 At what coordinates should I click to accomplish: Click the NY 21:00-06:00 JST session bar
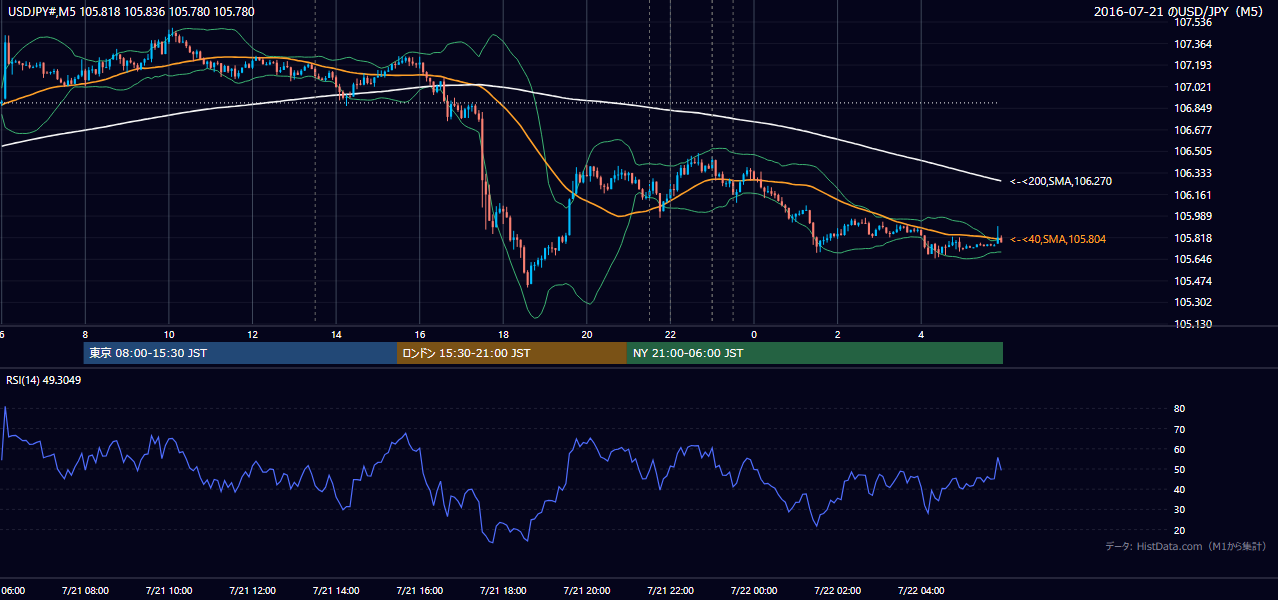pyautogui.click(x=815, y=353)
